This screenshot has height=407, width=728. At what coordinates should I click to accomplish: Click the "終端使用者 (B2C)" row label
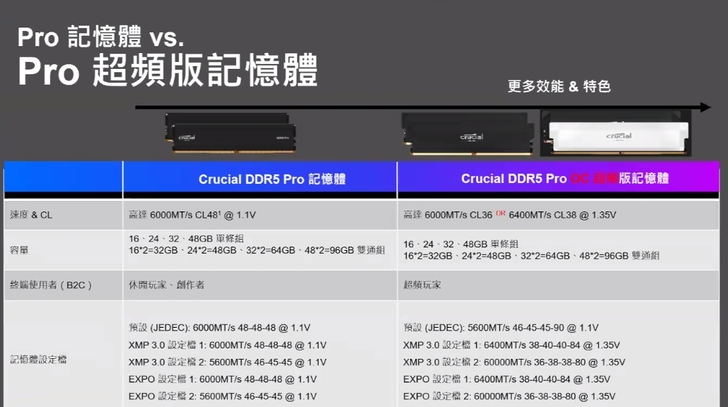click(x=50, y=285)
